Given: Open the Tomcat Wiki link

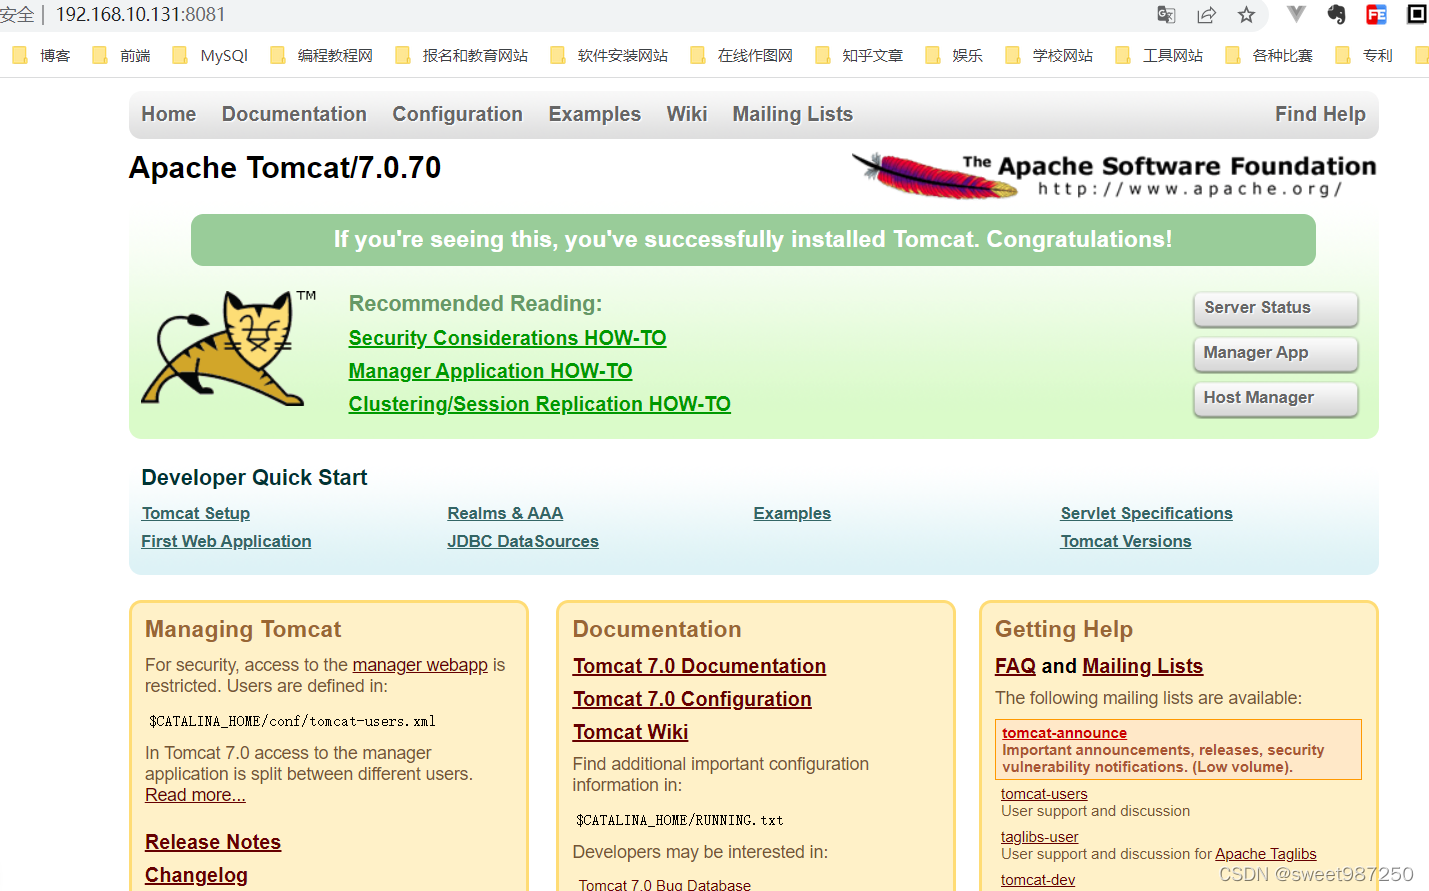Looking at the screenshot, I should [x=630, y=732].
